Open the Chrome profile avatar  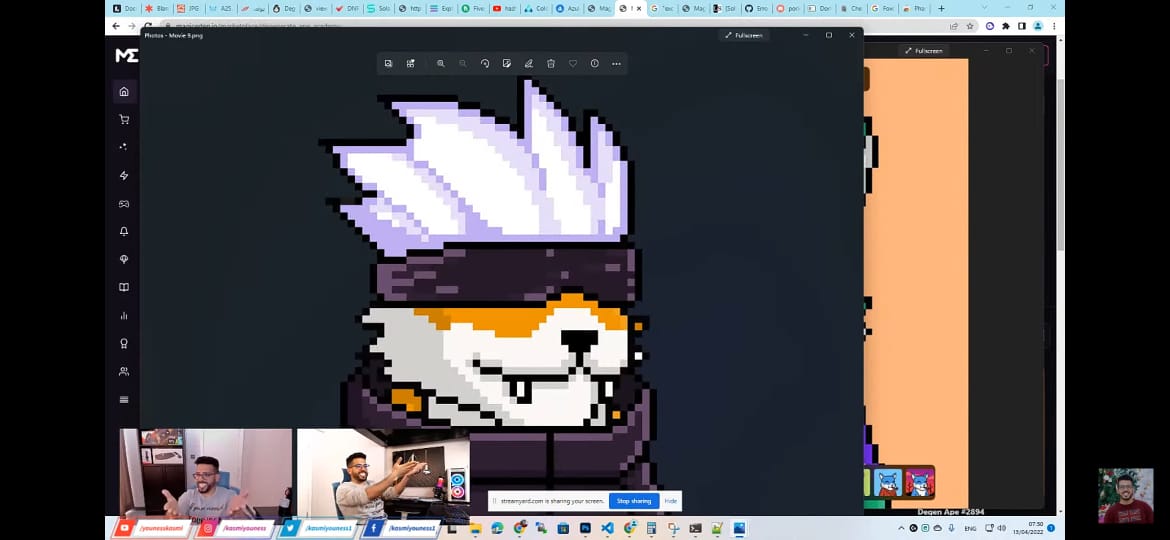(x=1037, y=25)
